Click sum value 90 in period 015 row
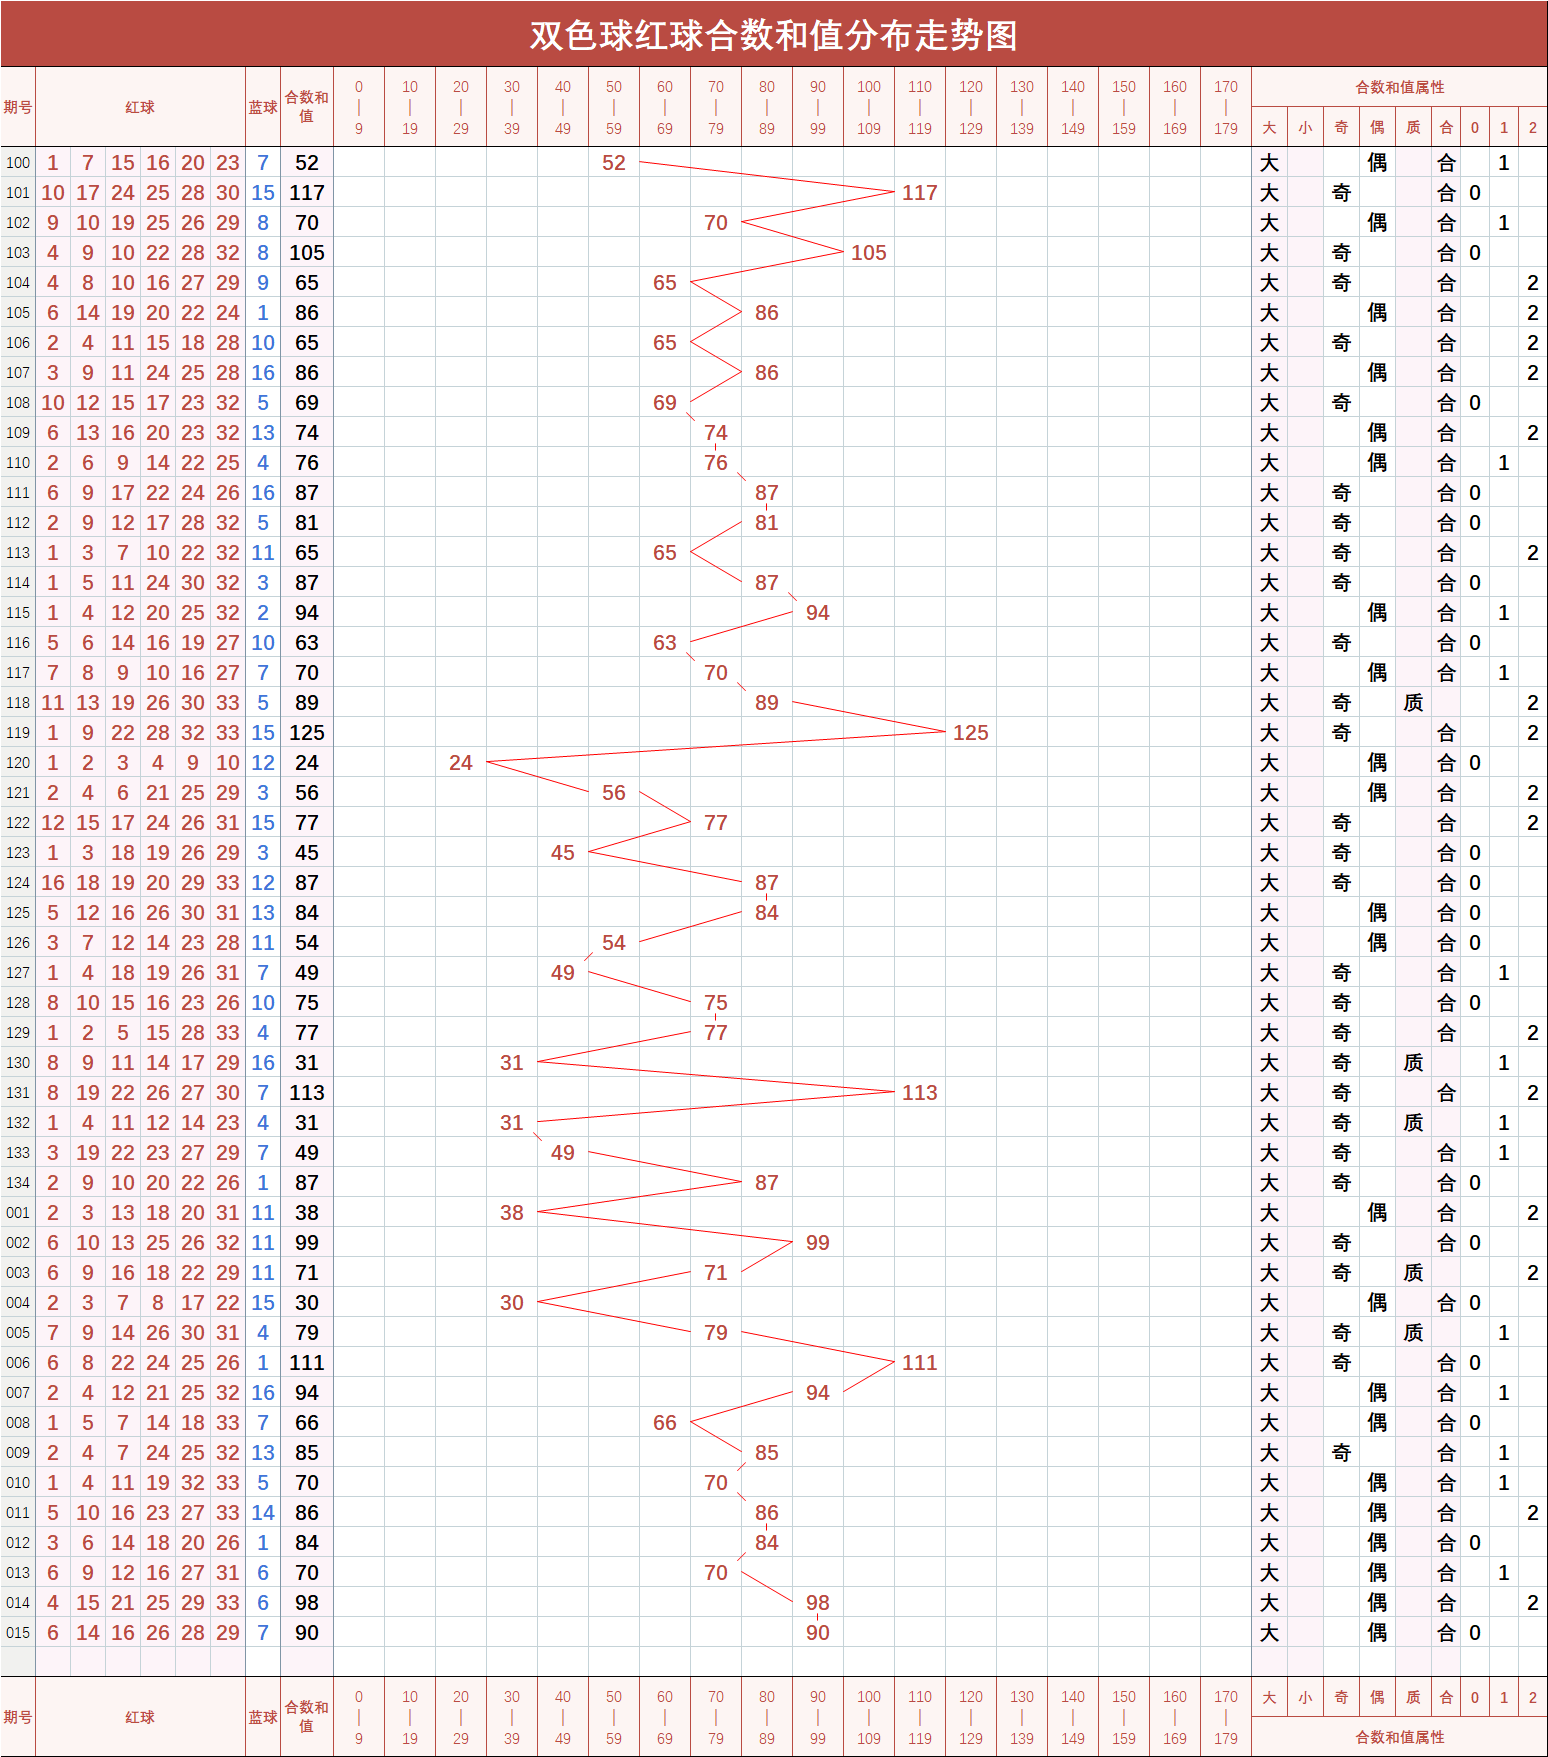 coord(306,1632)
